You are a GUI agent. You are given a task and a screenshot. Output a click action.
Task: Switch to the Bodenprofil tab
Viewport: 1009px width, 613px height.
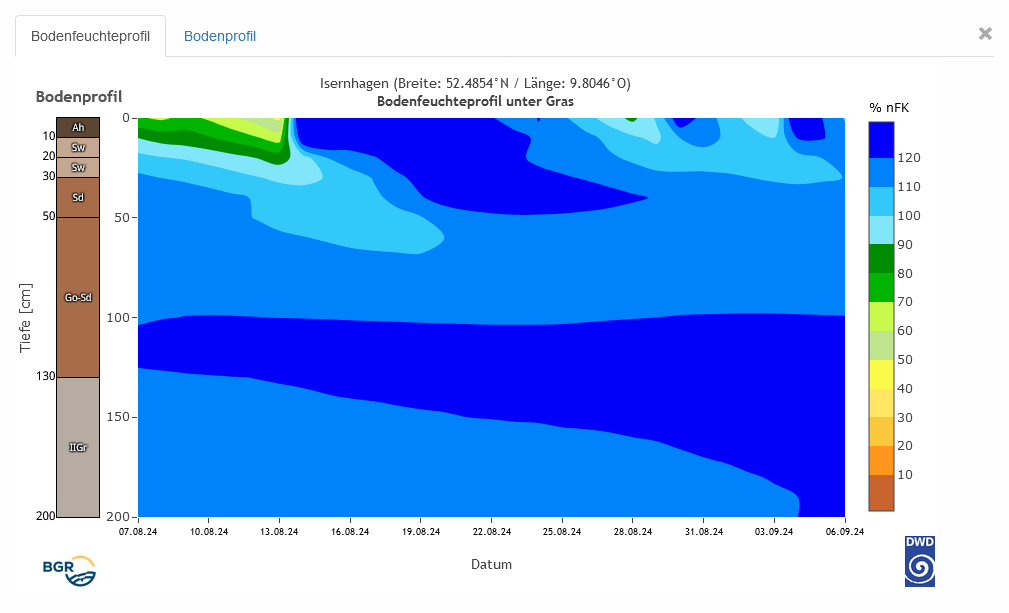220,36
